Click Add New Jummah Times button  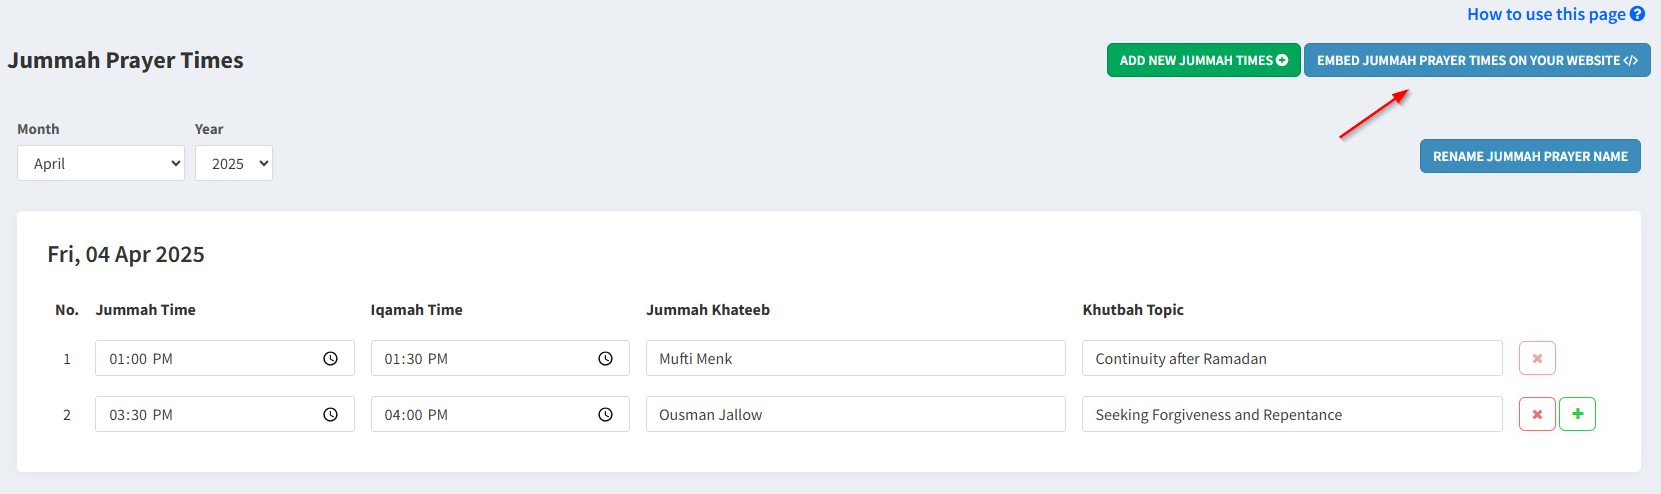coord(1204,60)
